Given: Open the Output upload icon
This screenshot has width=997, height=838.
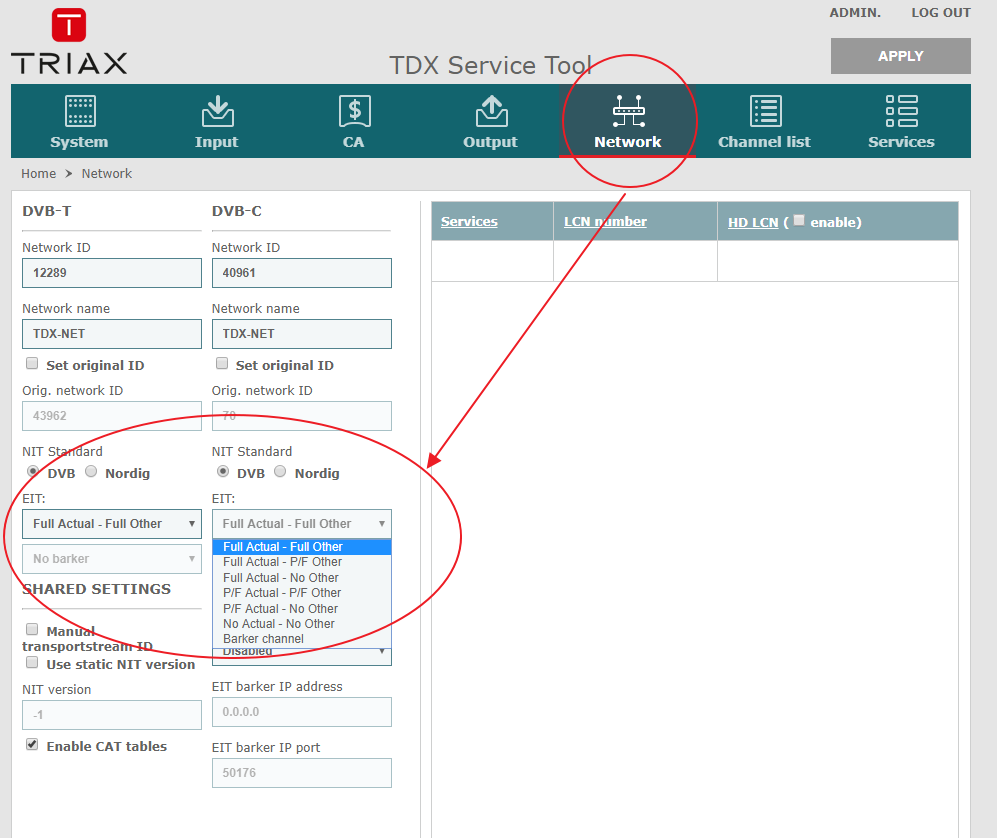Looking at the screenshot, I should coord(492,111).
